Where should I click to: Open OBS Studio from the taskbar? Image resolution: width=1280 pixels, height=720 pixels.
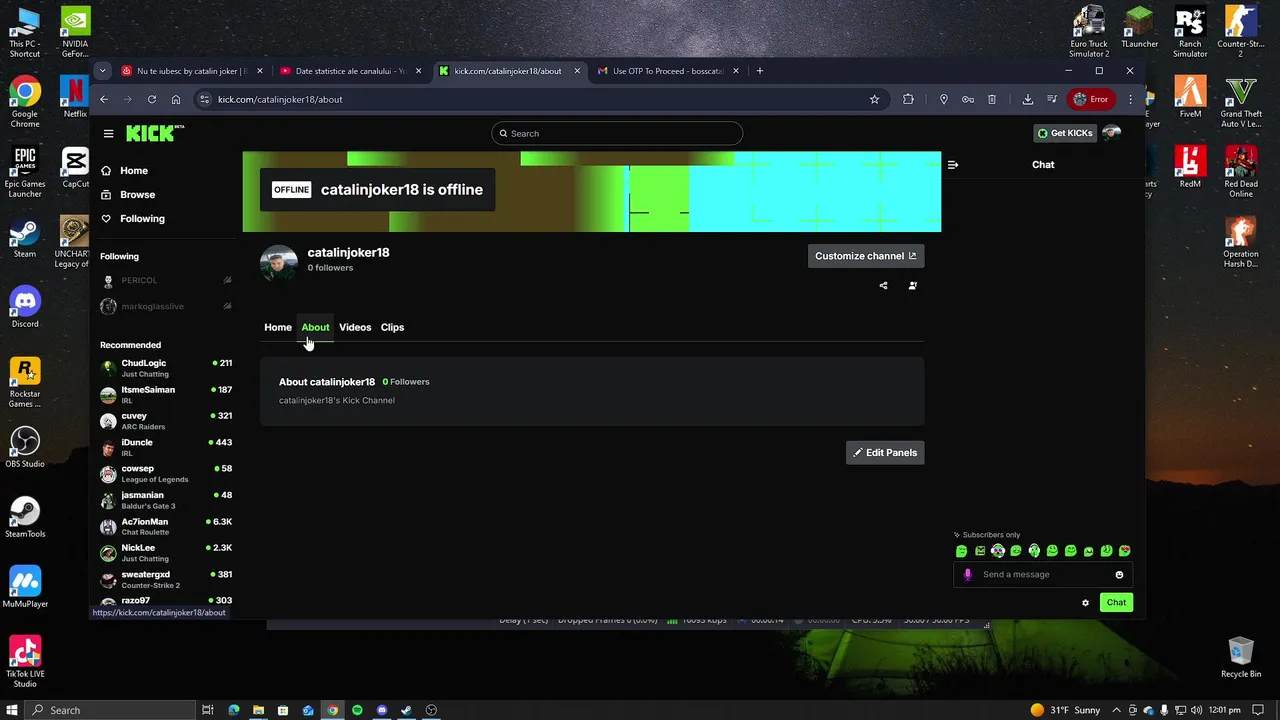coord(431,710)
